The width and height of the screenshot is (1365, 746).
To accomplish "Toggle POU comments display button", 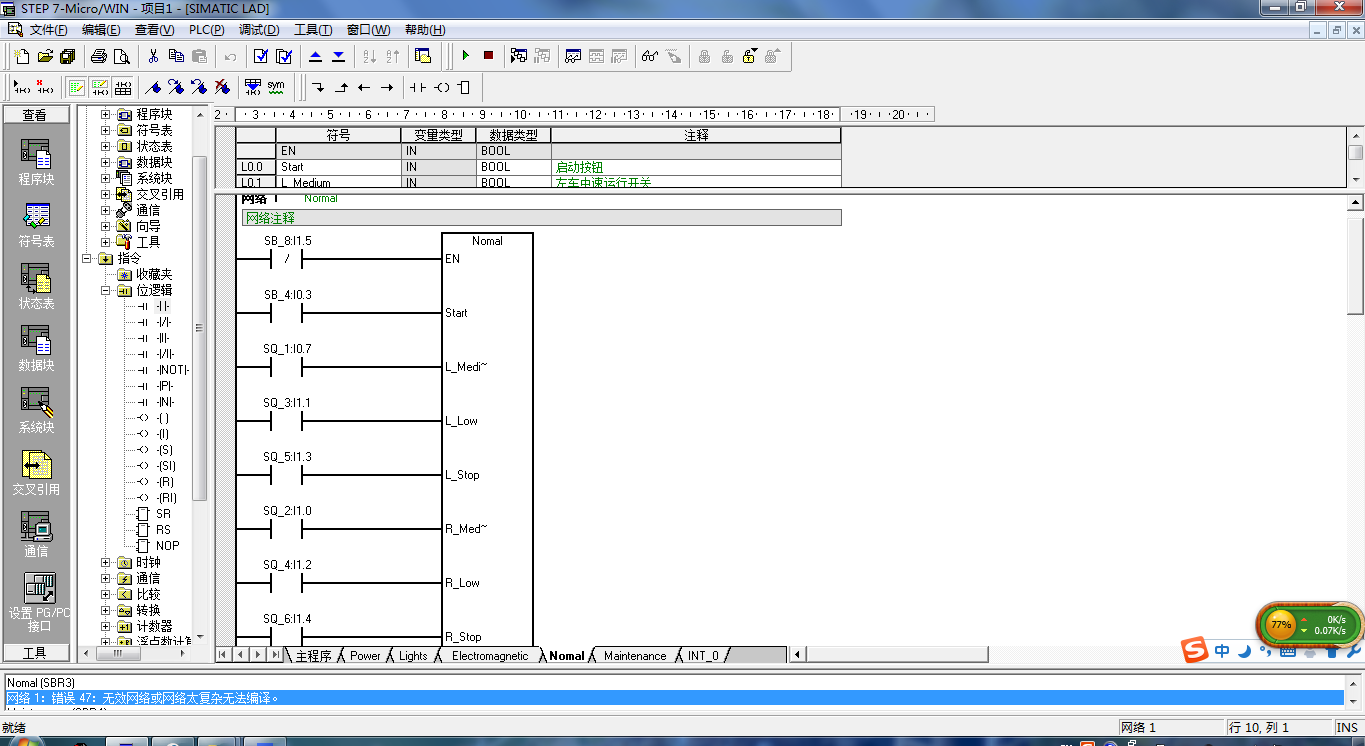I will point(76,87).
